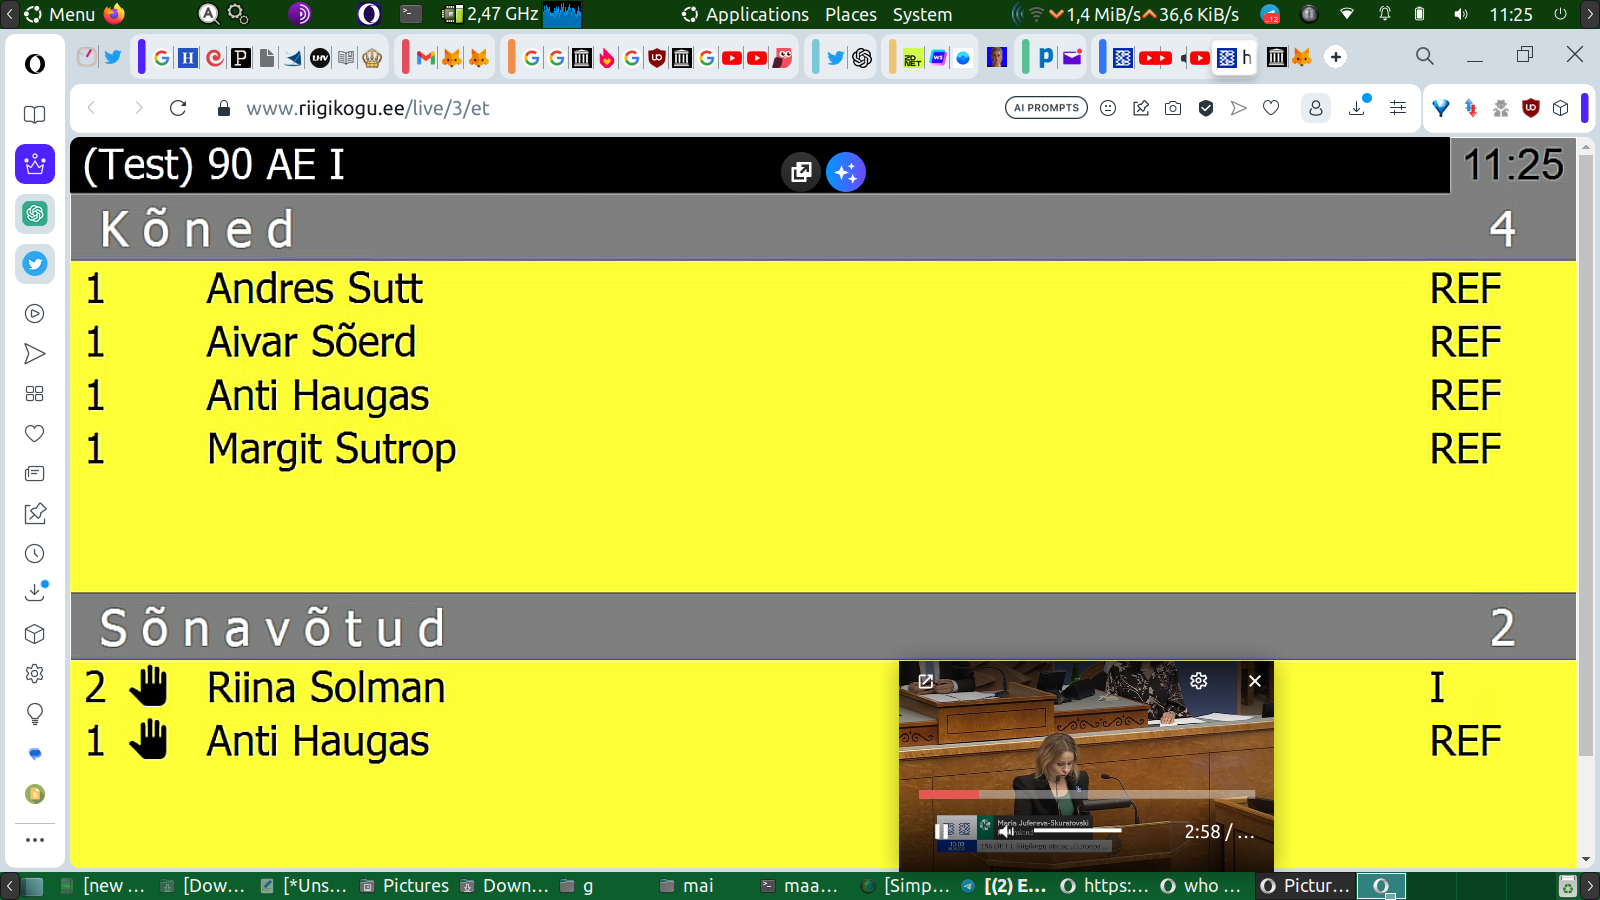Click the Sõnavõtud section header
This screenshot has height=900, width=1600.
(x=823, y=627)
